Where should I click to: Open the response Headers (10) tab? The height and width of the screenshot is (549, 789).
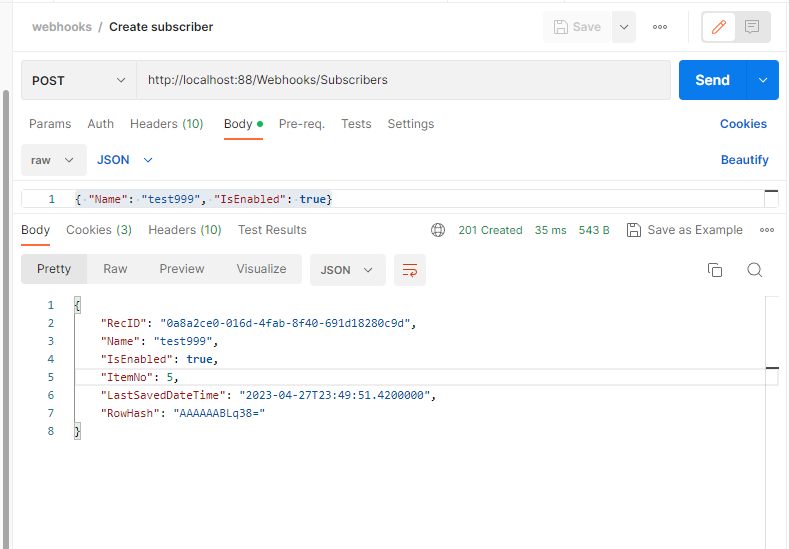click(185, 230)
